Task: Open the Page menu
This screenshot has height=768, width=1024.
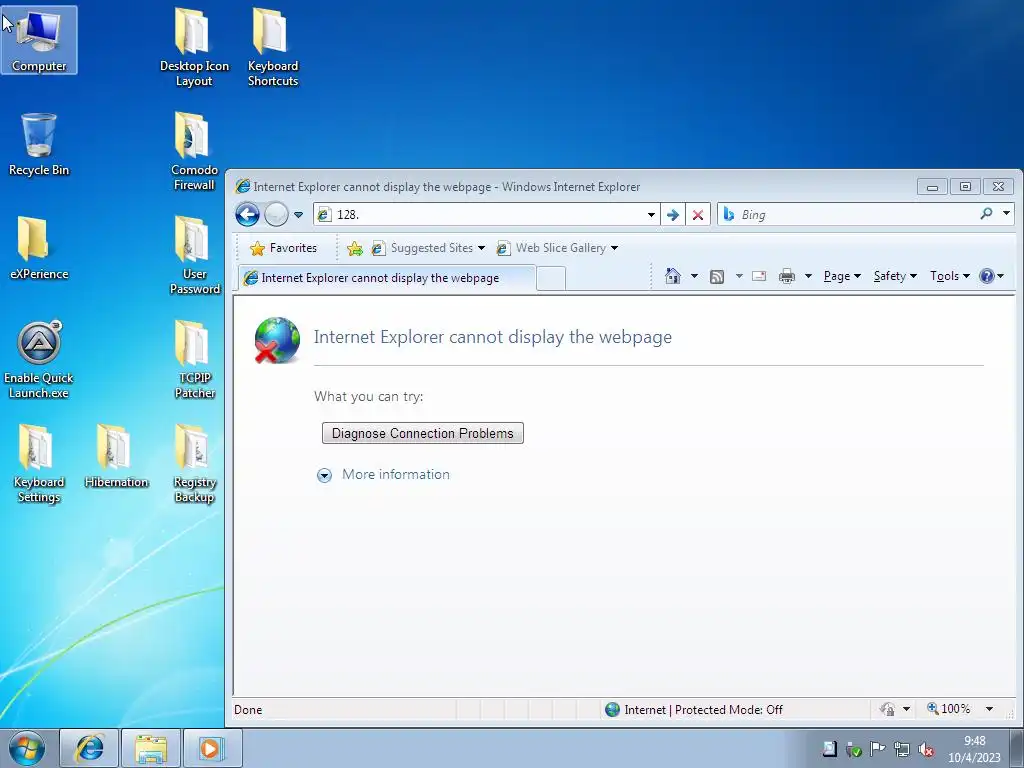Action: (x=842, y=276)
